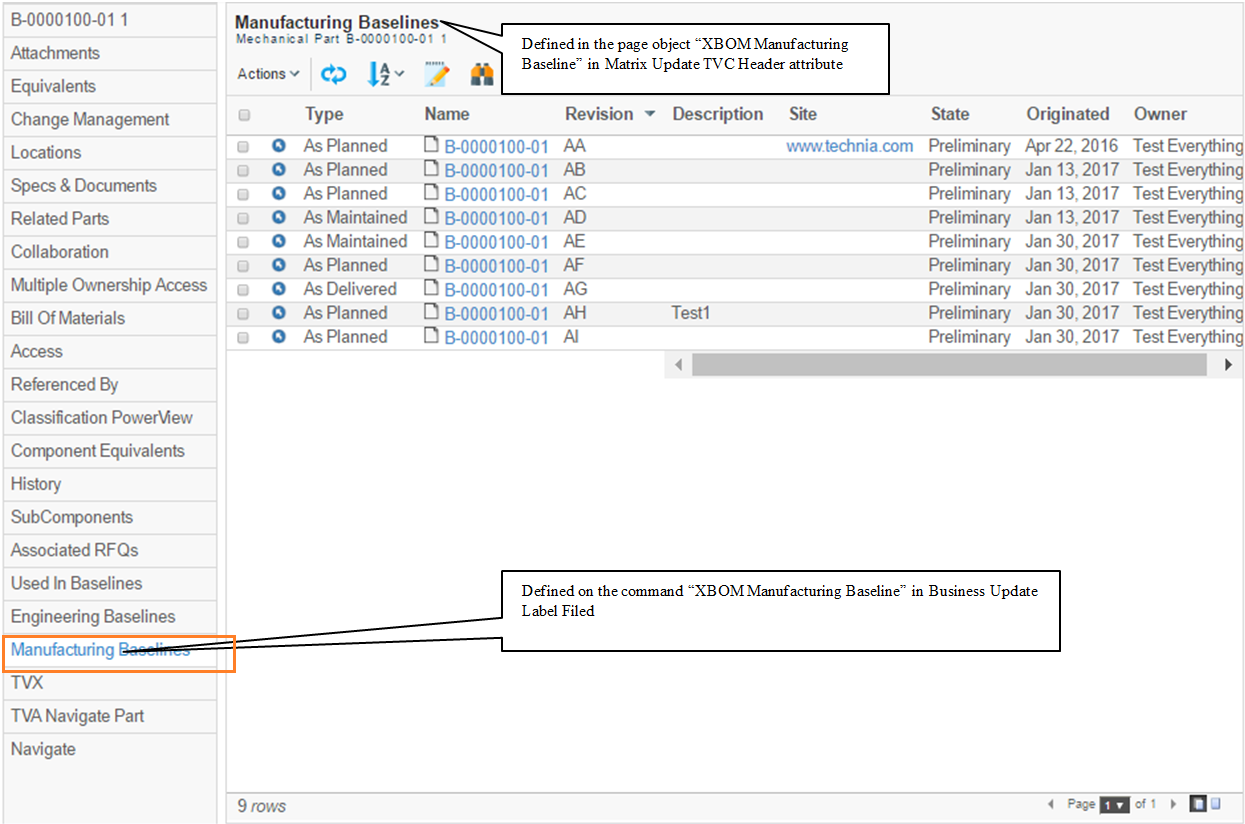Expand the Revision column sort arrow
The width and height of the screenshot is (1245, 824).
pyautogui.click(x=650, y=114)
